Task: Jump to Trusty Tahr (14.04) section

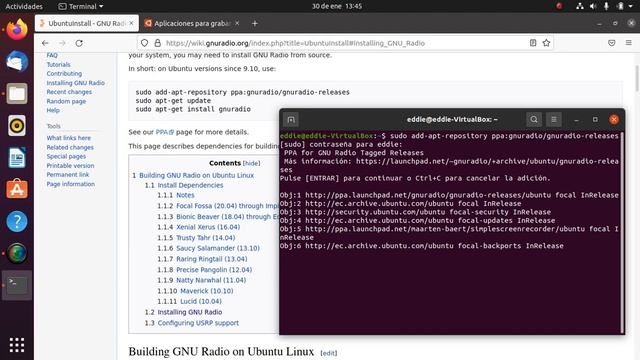Action: point(205,238)
